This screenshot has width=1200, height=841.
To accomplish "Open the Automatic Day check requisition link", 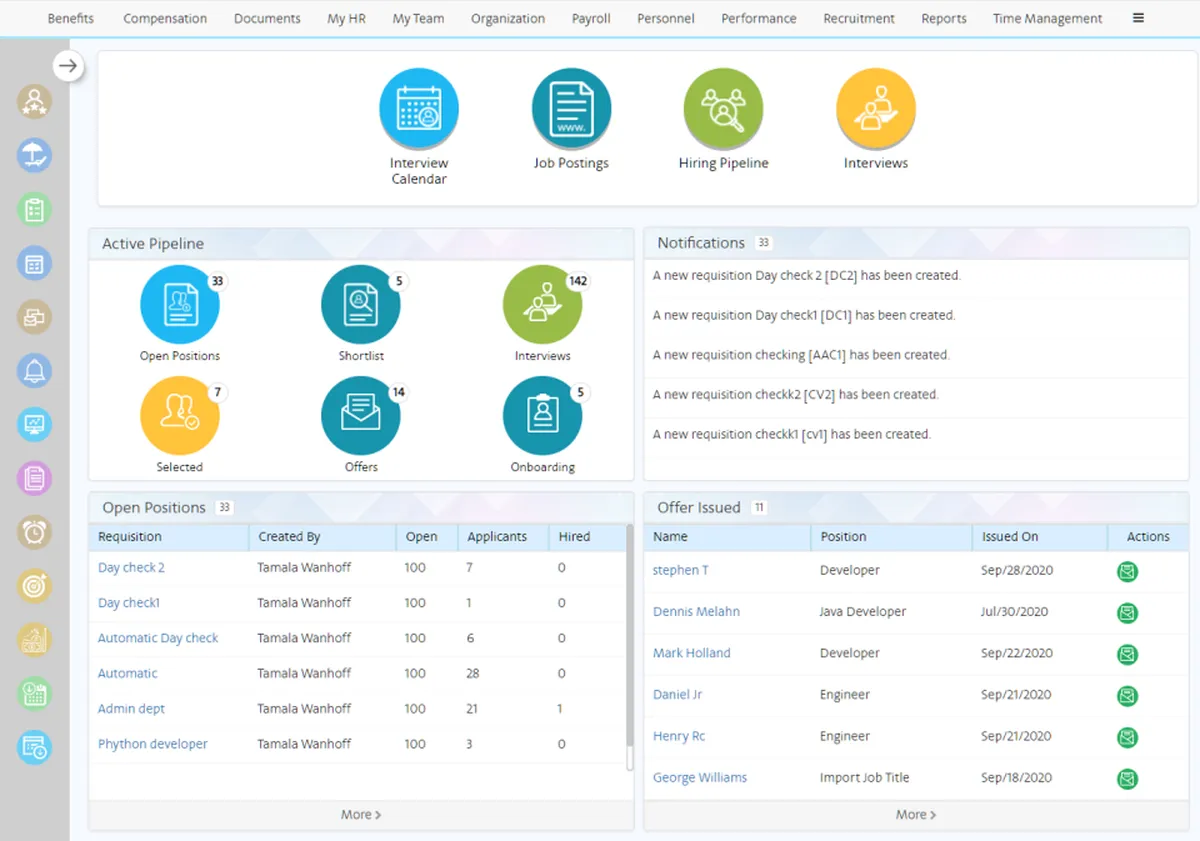I will (x=158, y=638).
